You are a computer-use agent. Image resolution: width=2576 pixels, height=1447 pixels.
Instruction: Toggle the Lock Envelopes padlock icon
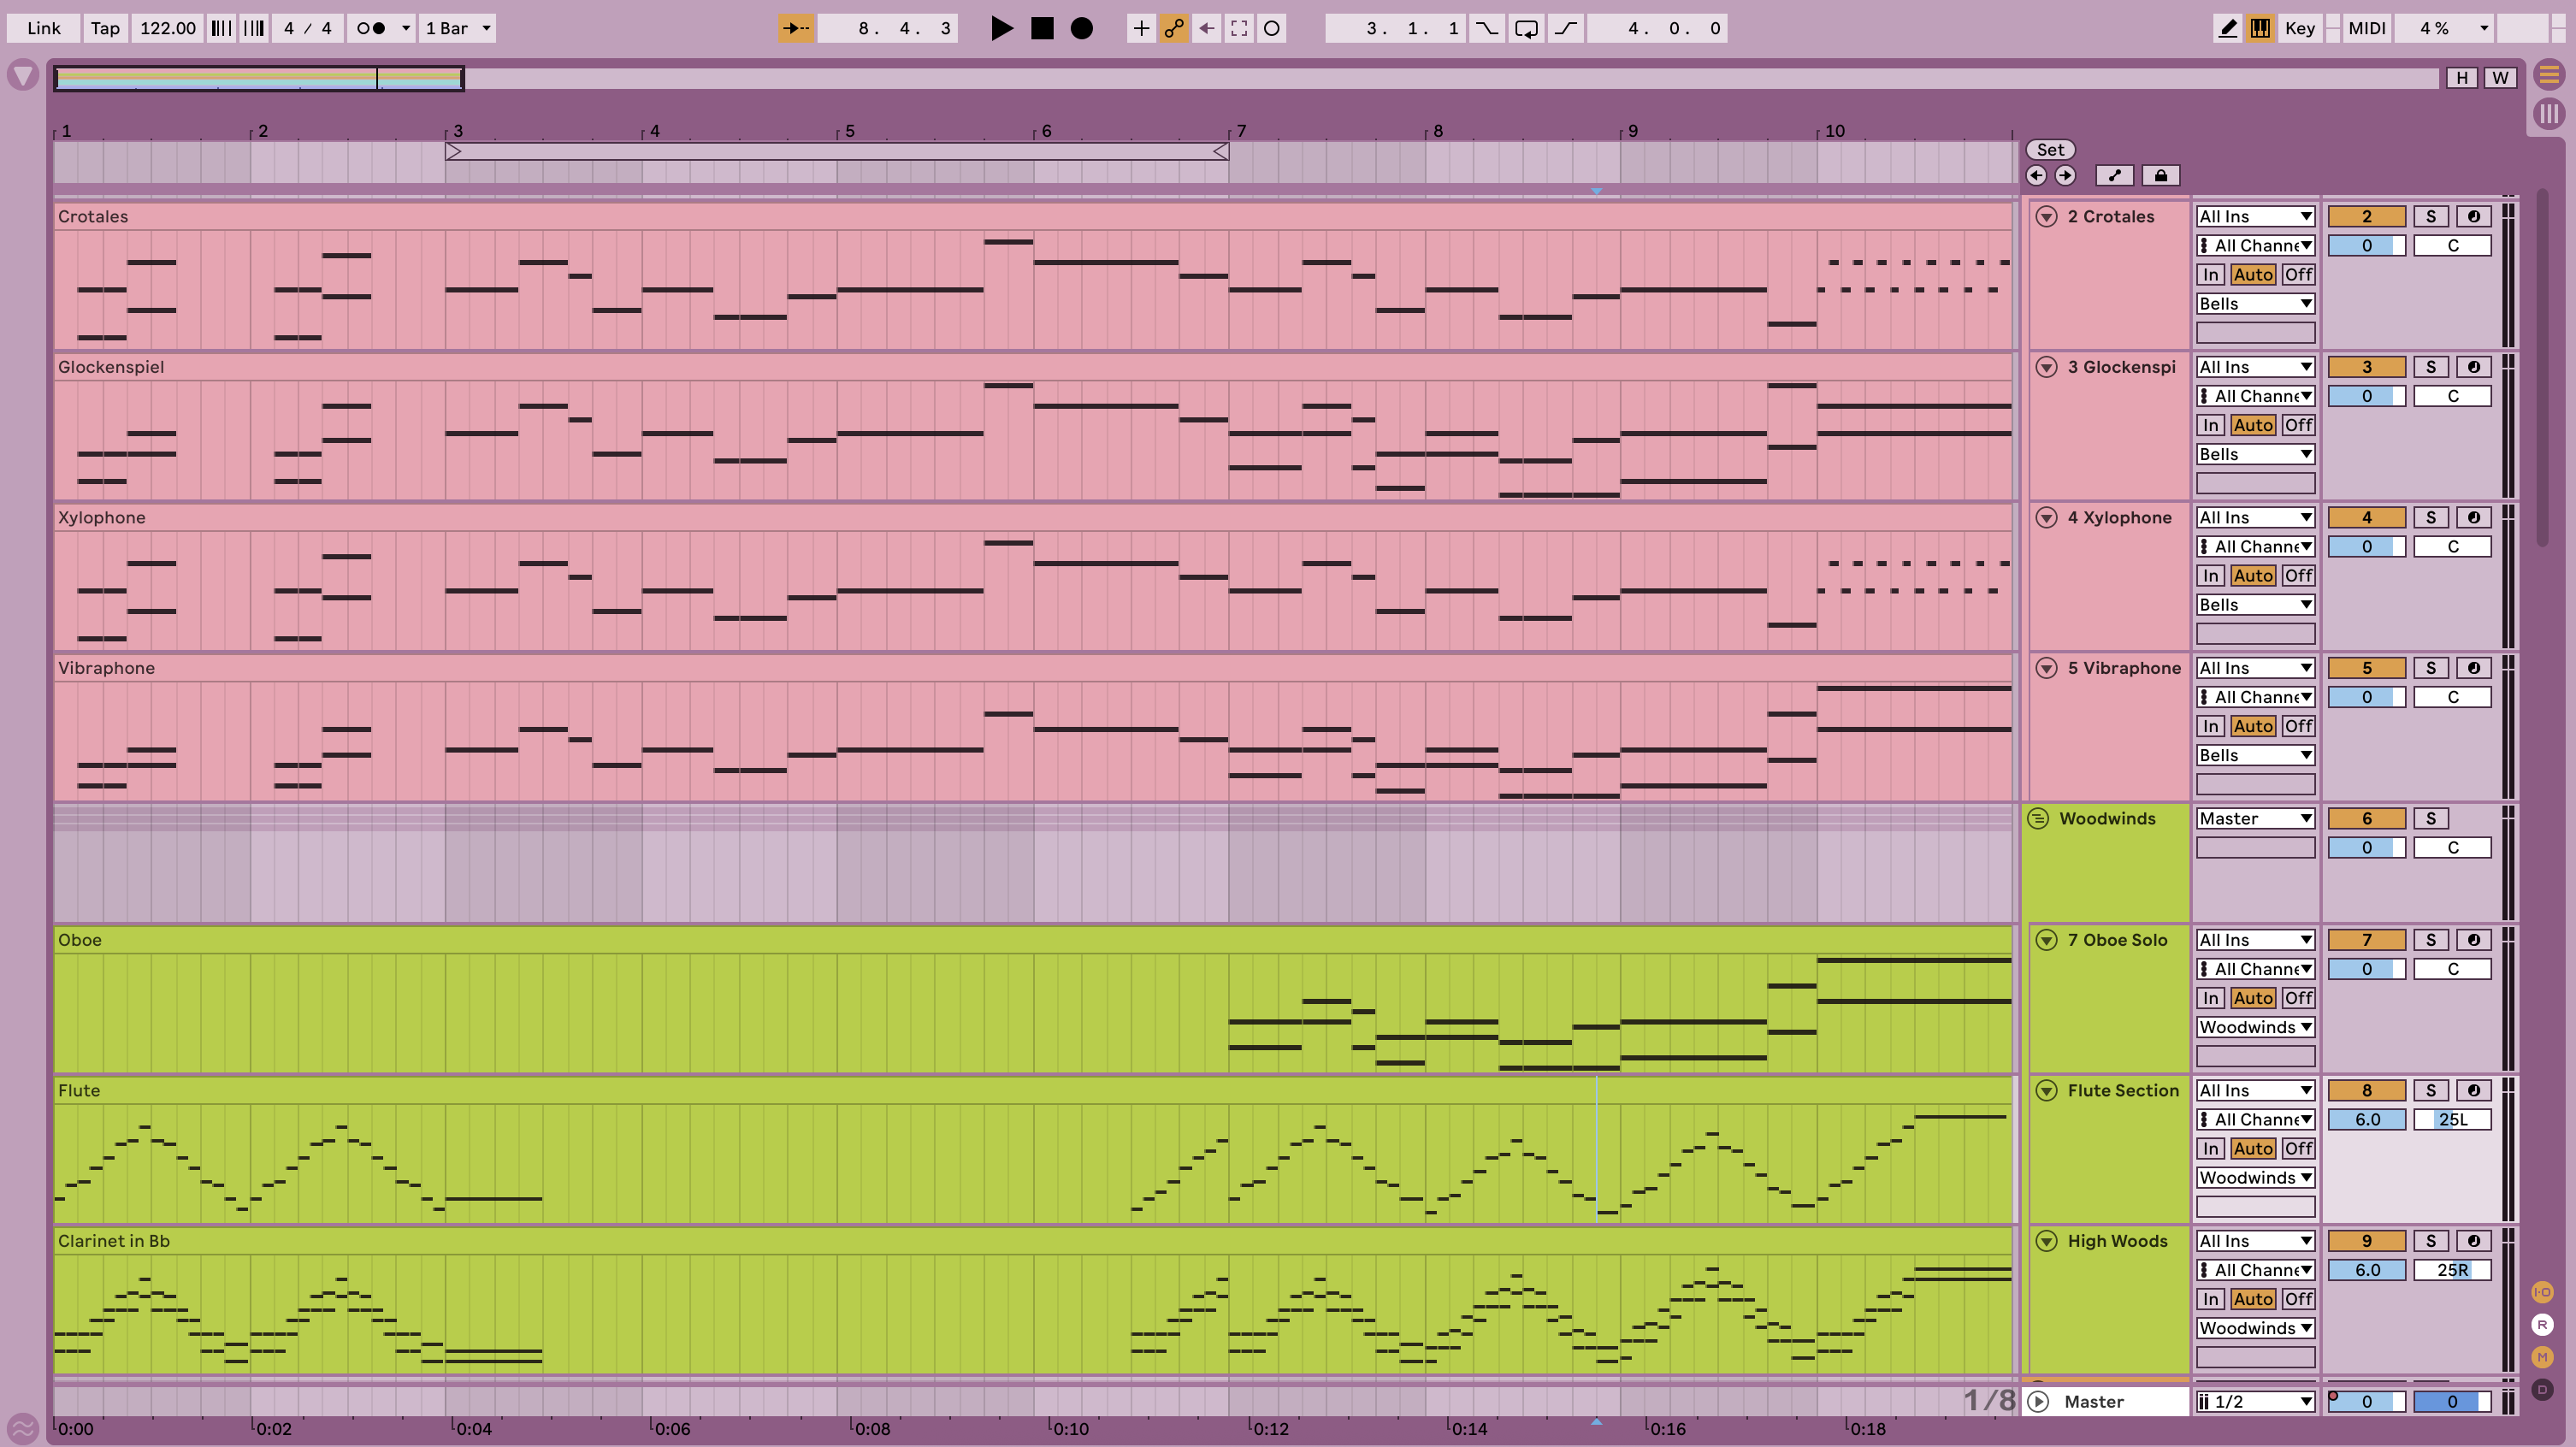click(2160, 175)
